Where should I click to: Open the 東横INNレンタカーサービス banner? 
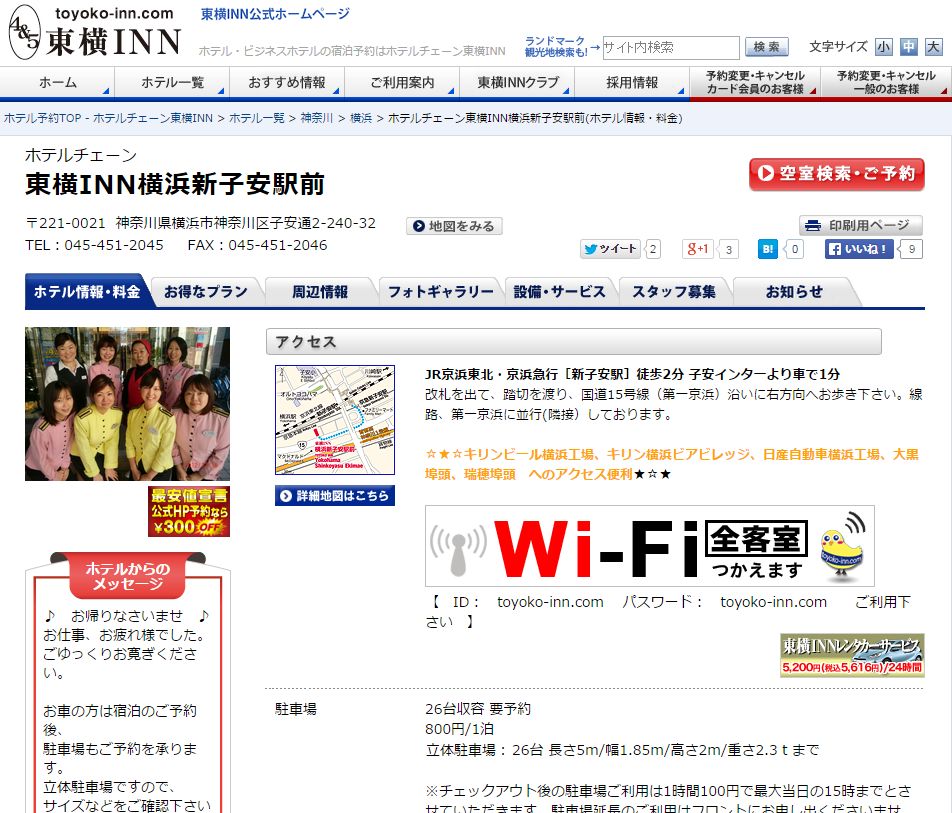coord(852,655)
